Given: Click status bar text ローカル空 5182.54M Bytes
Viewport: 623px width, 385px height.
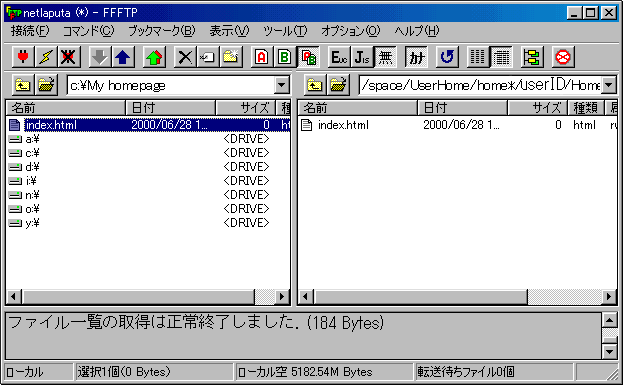Looking at the screenshot, I should [305, 372].
